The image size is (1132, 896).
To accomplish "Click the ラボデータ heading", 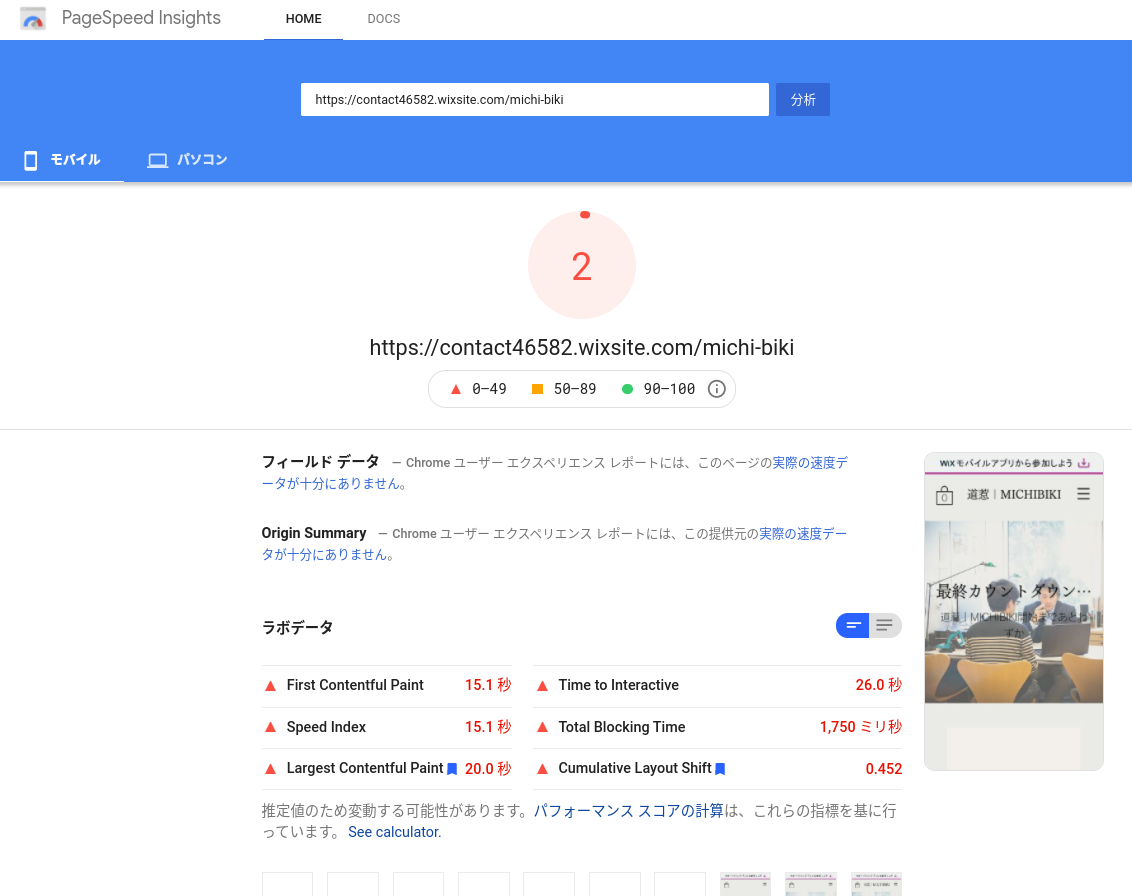I will tap(297, 627).
